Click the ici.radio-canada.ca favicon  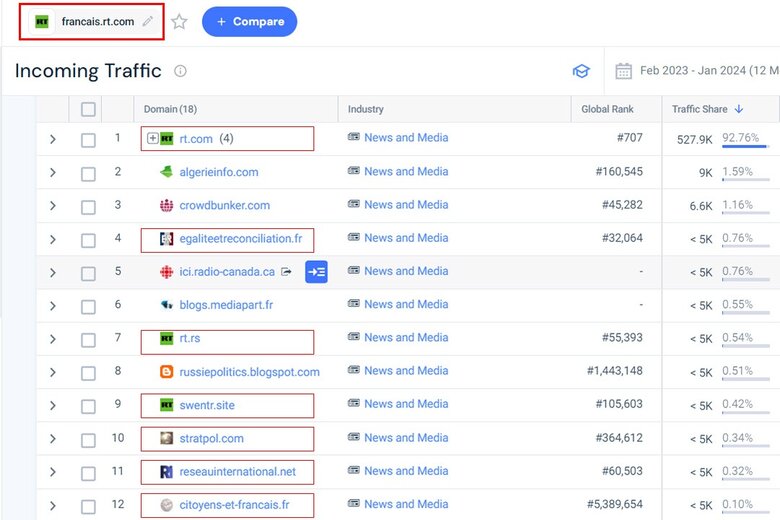click(x=167, y=272)
